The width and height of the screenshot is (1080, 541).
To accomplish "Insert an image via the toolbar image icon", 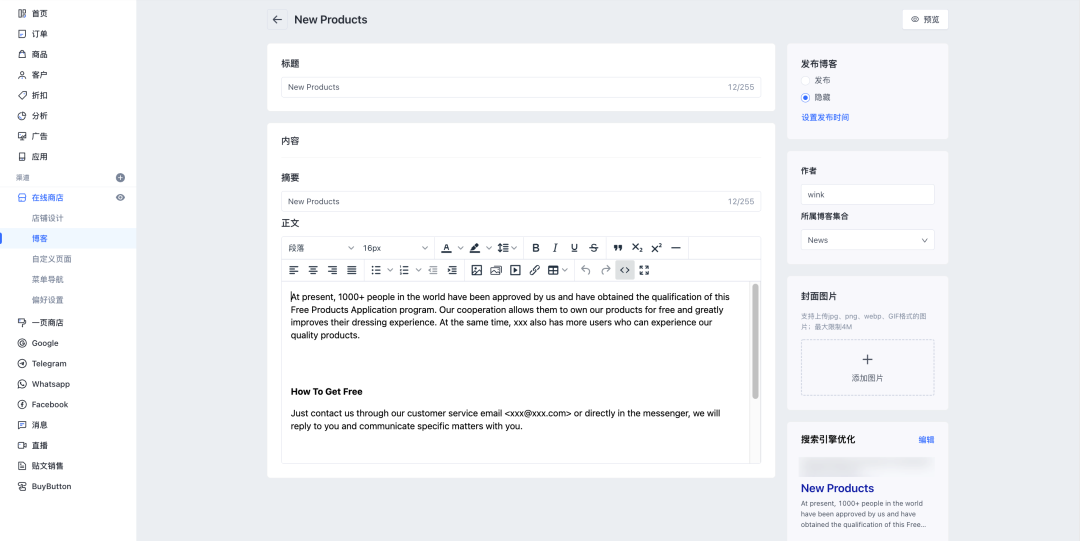I will 477,270.
